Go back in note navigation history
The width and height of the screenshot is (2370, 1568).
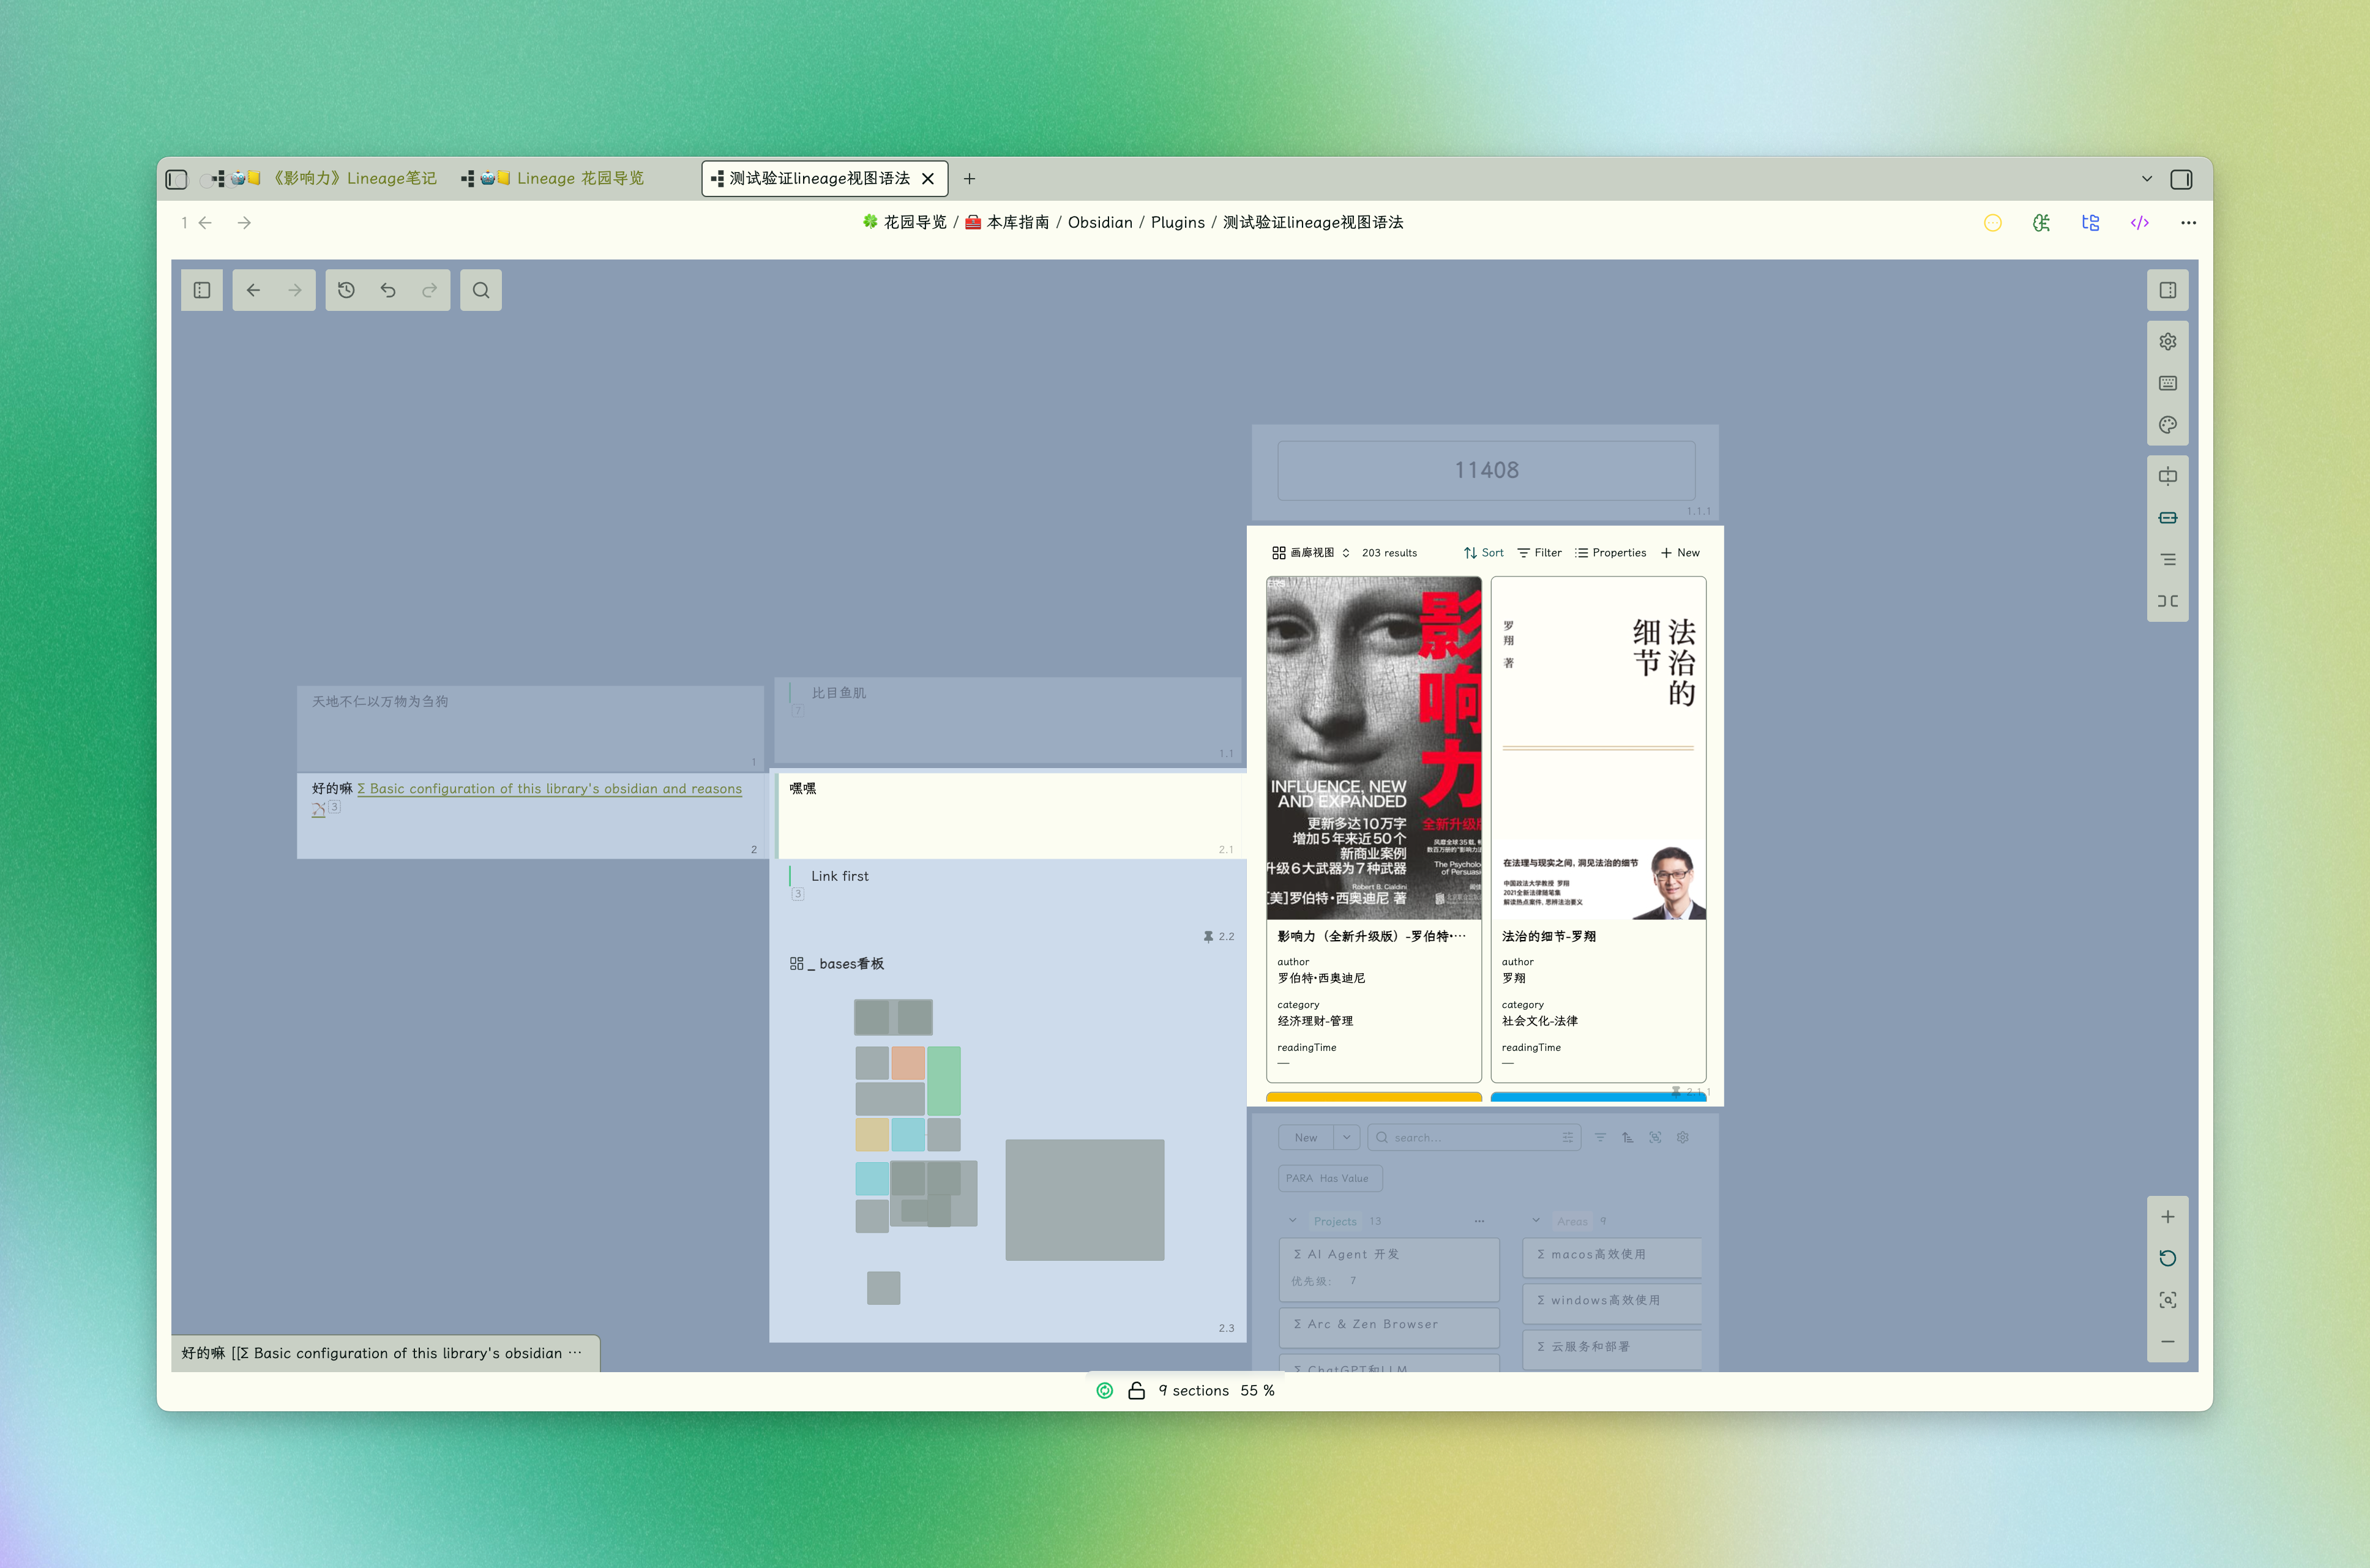coord(205,223)
